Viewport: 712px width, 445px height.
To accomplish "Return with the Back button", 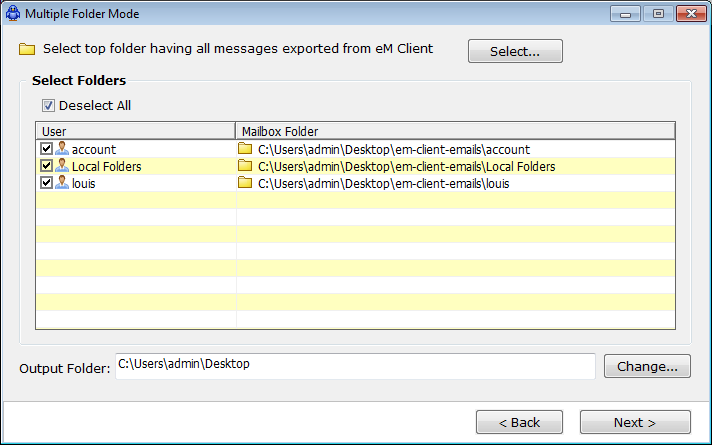I will 519,422.
